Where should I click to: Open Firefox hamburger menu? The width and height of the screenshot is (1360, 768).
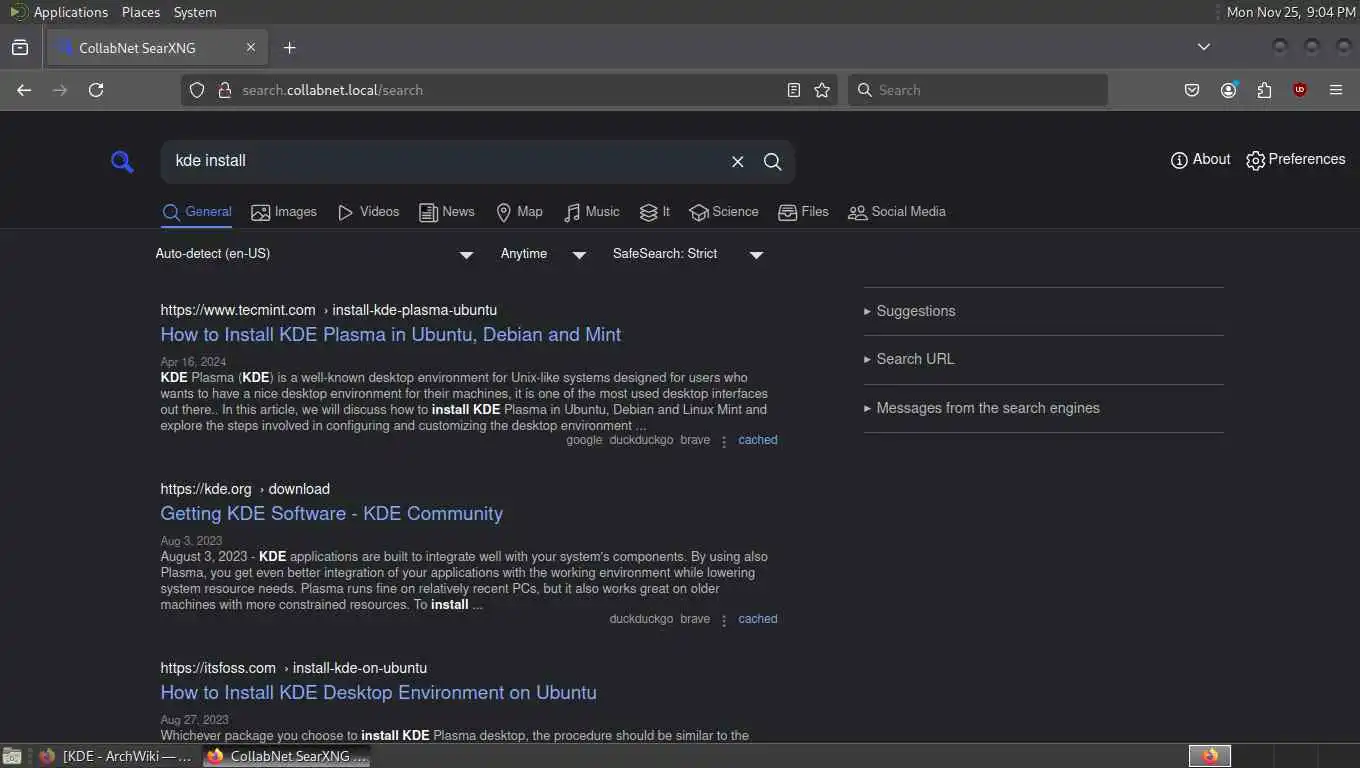coord(1336,90)
